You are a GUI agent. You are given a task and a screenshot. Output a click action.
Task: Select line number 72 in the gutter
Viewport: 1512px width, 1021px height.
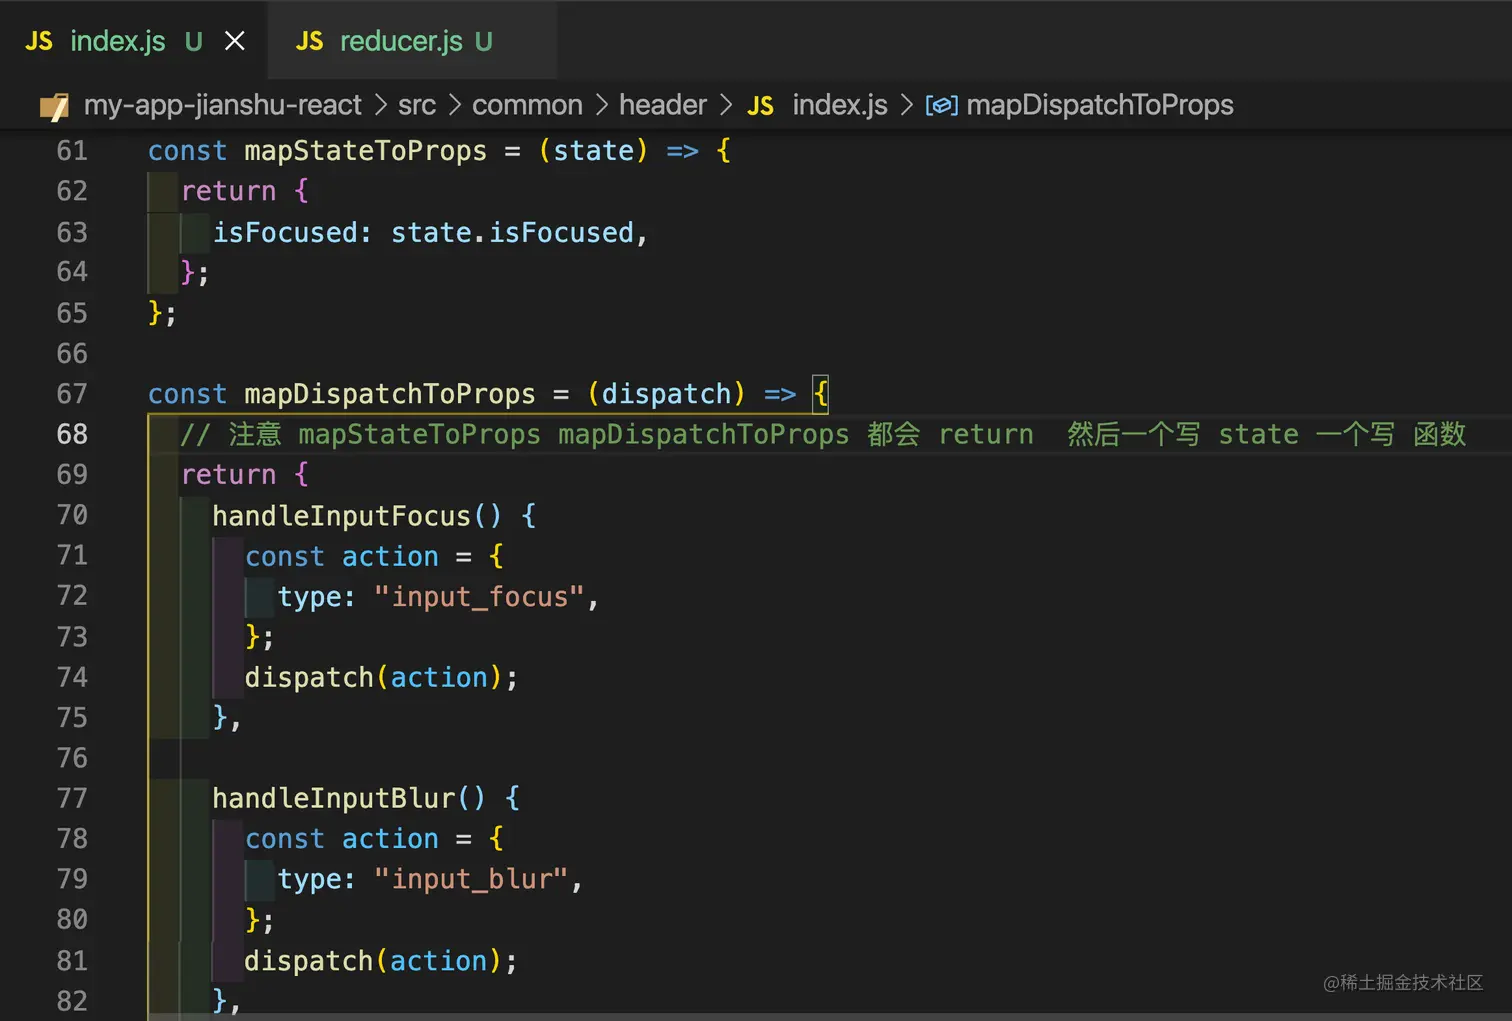(72, 596)
